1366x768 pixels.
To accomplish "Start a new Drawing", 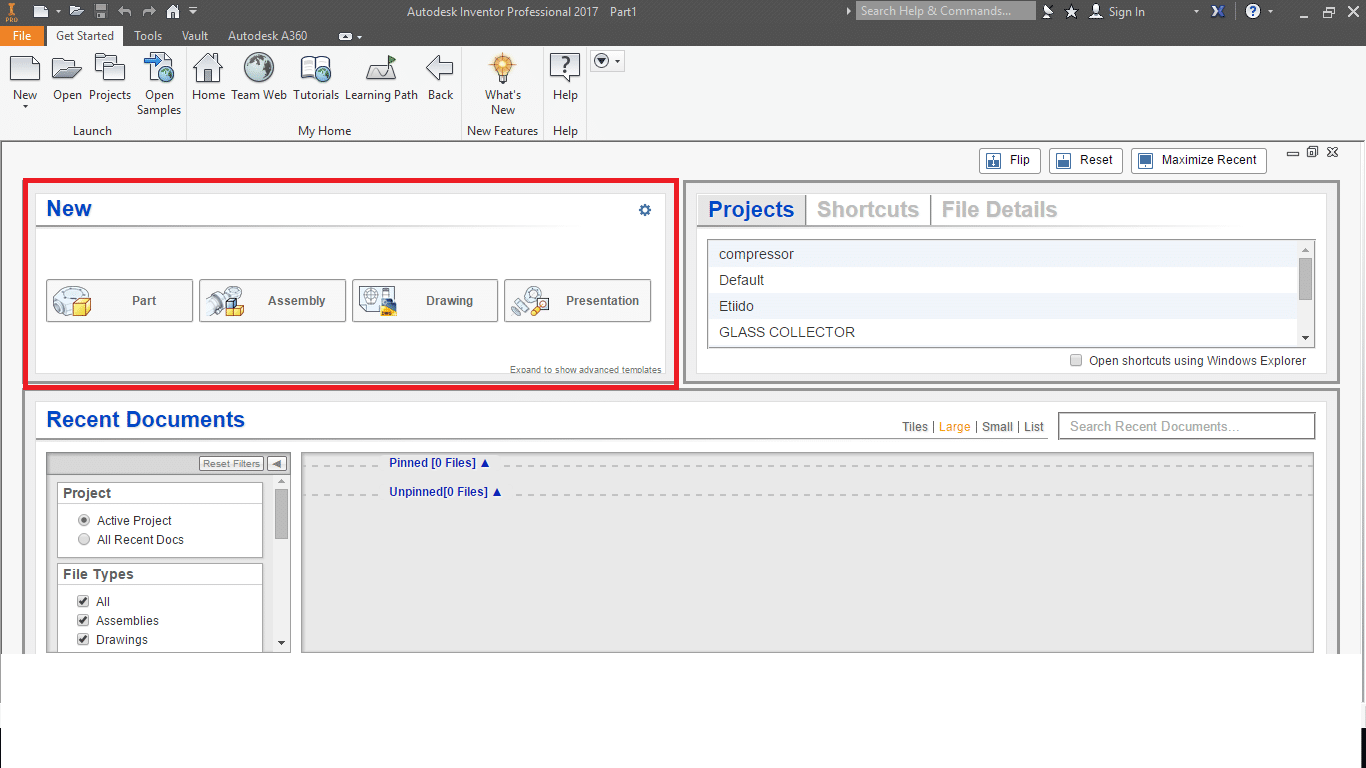I will click(424, 300).
